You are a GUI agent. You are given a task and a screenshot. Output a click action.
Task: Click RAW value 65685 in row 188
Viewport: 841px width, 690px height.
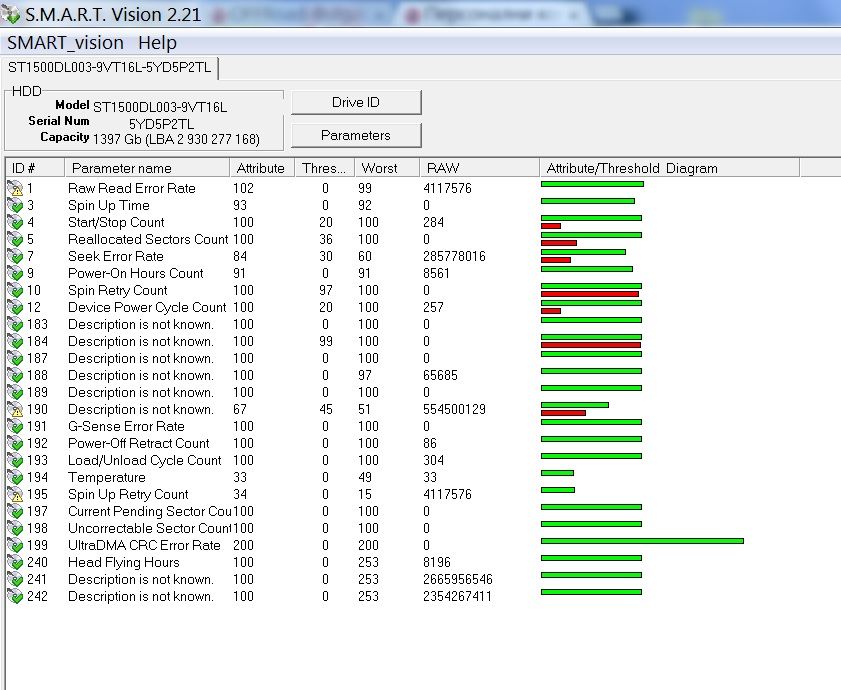click(x=440, y=376)
